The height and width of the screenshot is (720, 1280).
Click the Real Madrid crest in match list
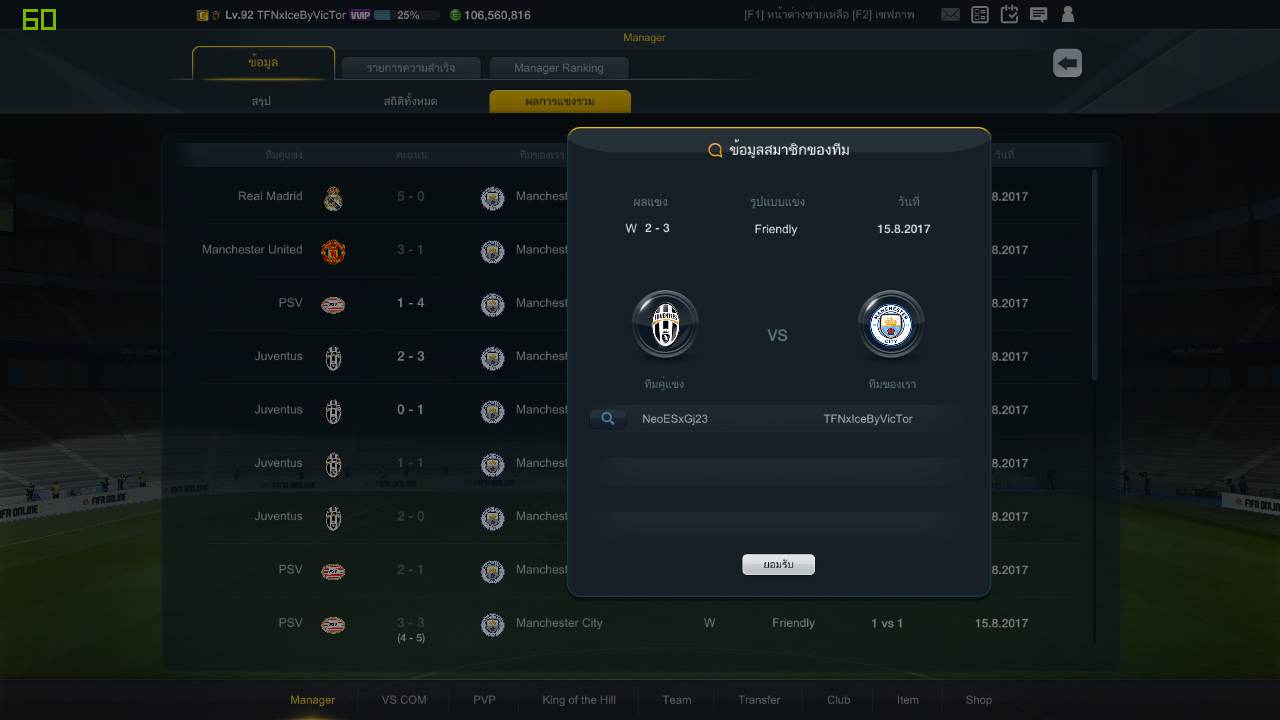click(x=333, y=198)
